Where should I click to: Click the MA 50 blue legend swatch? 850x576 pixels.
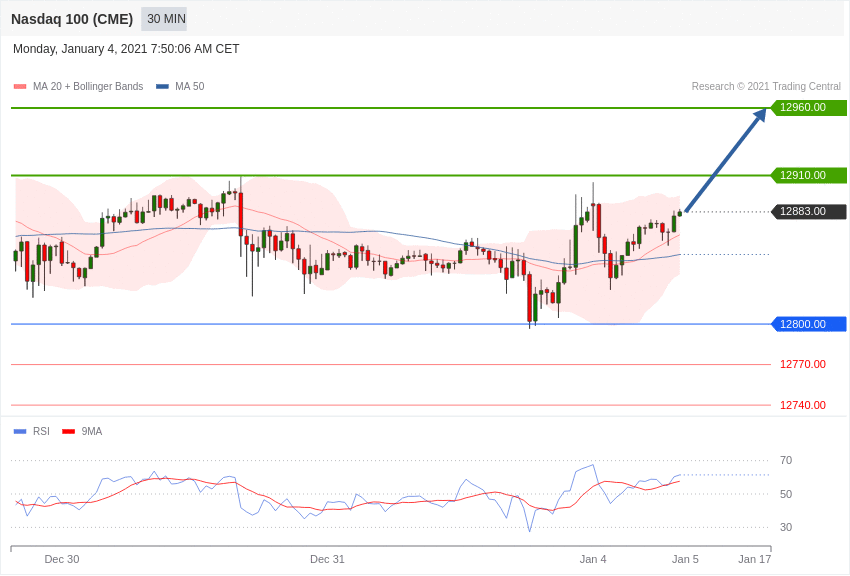click(x=162, y=87)
